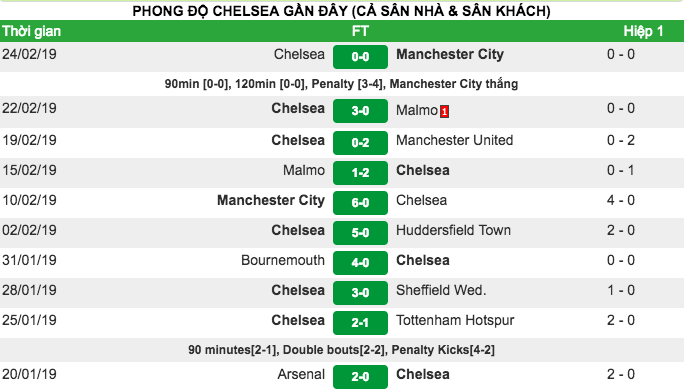Click the Thời gian column header
Screen dimensions: 686x391
[x=32, y=31]
